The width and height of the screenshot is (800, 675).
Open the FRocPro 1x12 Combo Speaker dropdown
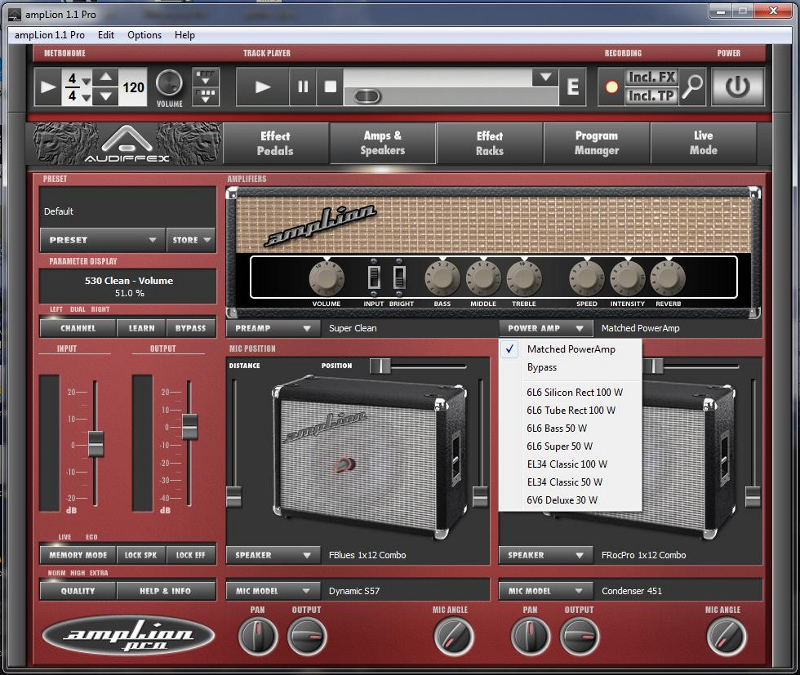tap(546, 555)
